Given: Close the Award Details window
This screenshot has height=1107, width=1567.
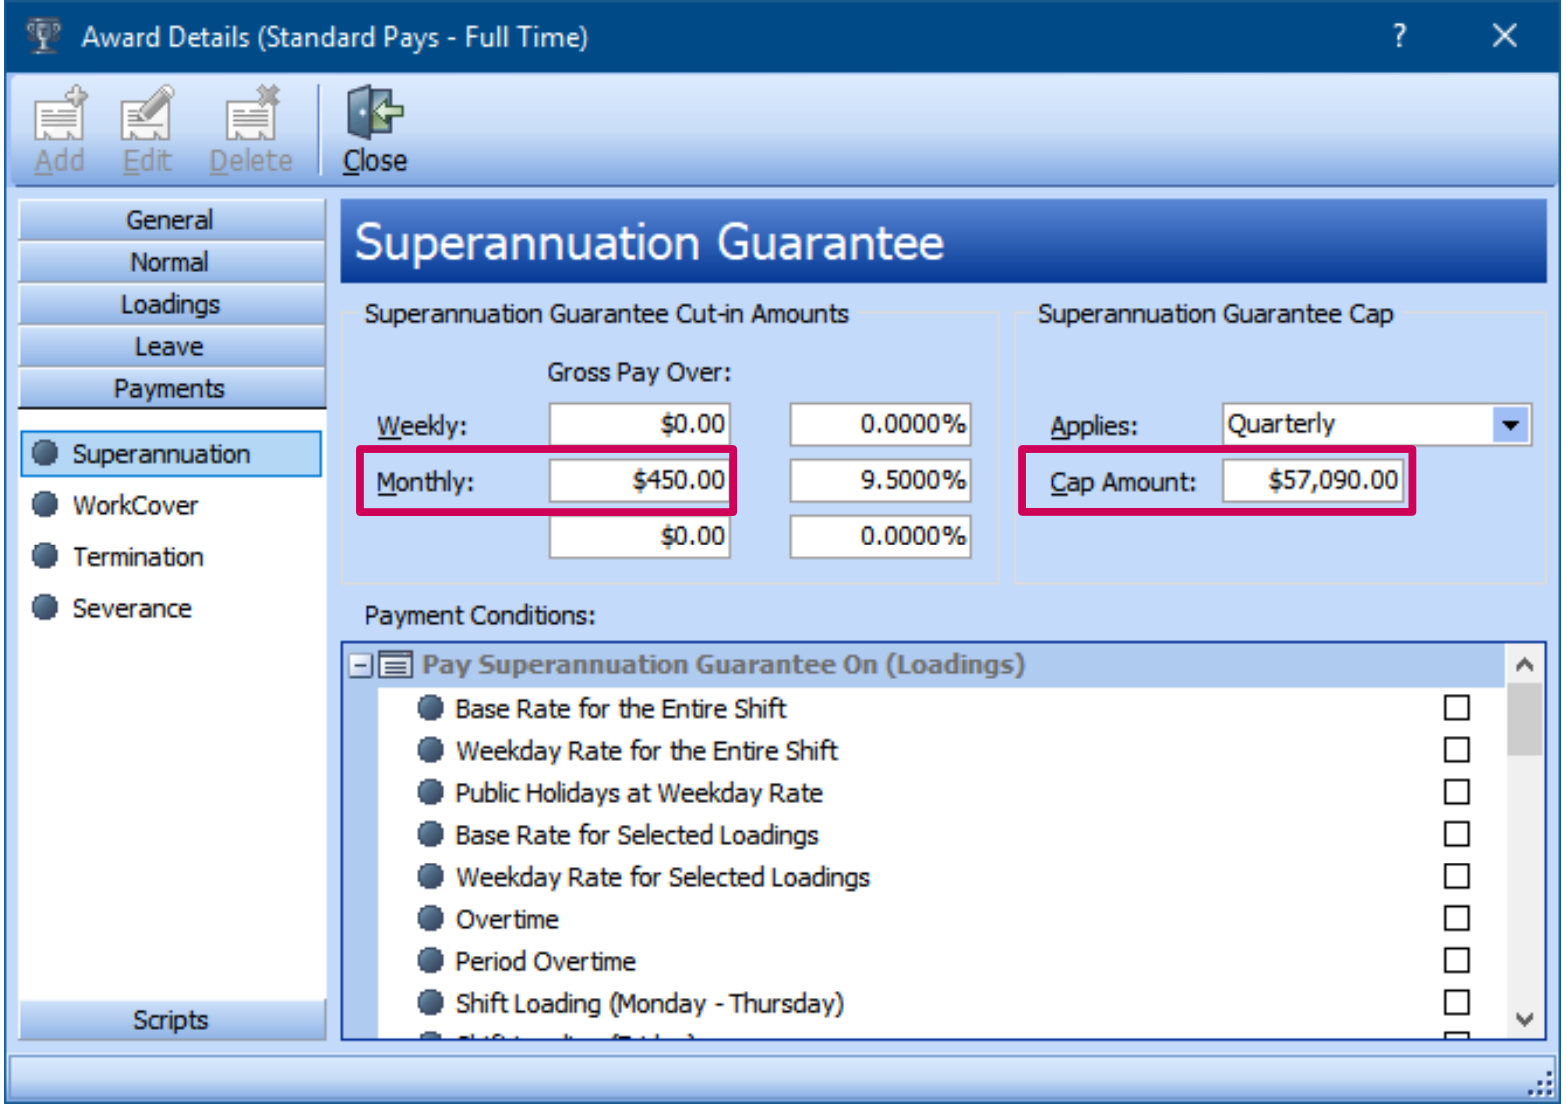Looking at the screenshot, I should [x=1504, y=36].
